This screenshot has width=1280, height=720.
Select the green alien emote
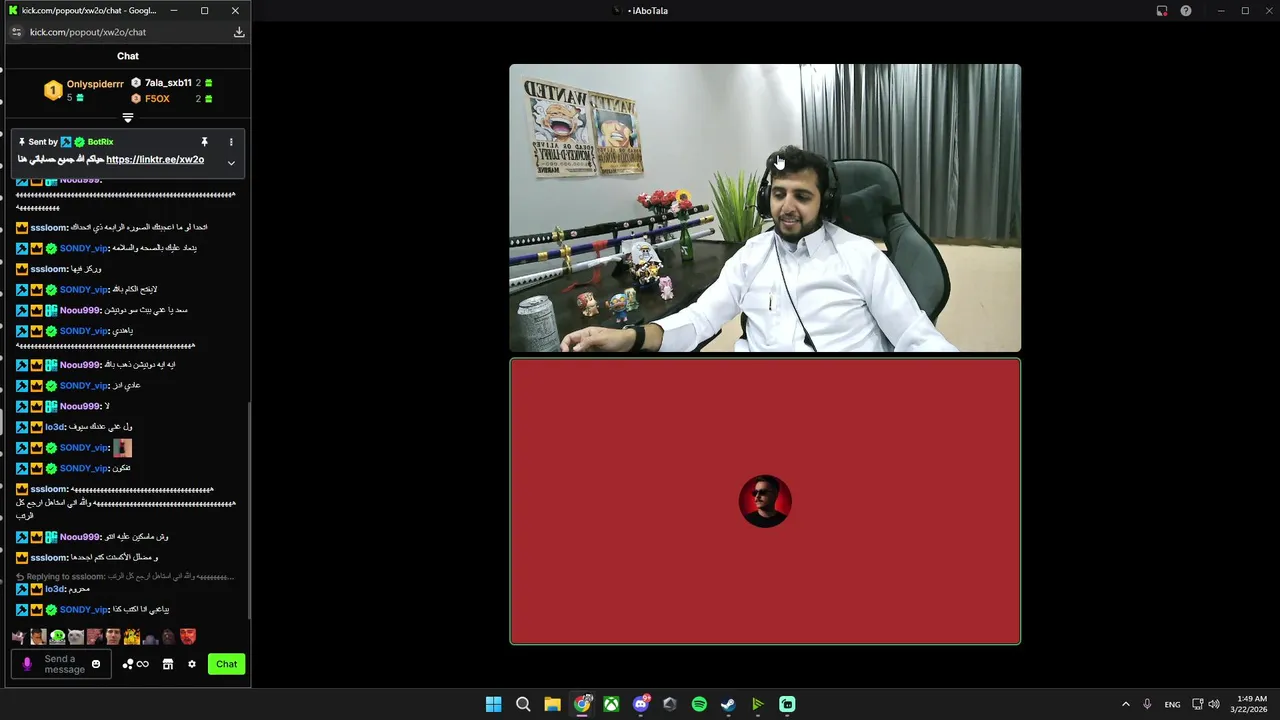[57, 637]
